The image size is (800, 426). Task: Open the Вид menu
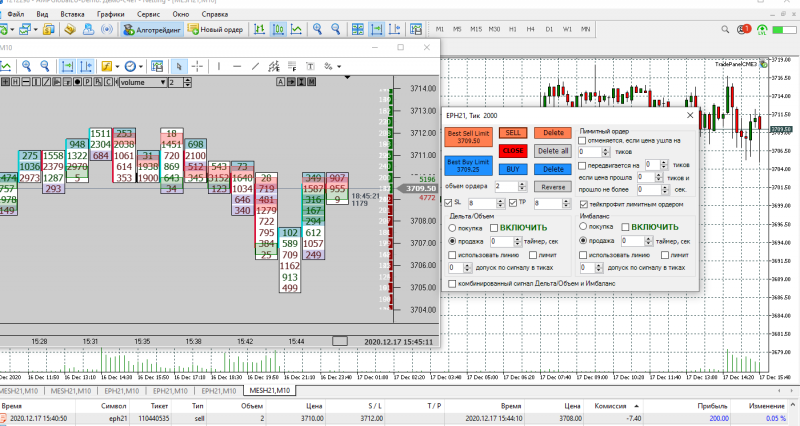(42, 14)
